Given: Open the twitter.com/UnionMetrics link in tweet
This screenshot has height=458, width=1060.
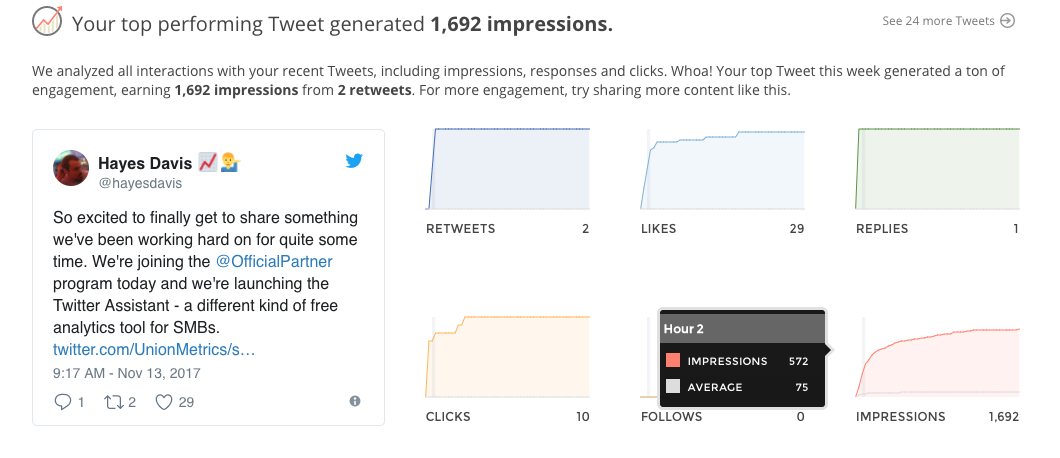Looking at the screenshot, I should [154, 350].
